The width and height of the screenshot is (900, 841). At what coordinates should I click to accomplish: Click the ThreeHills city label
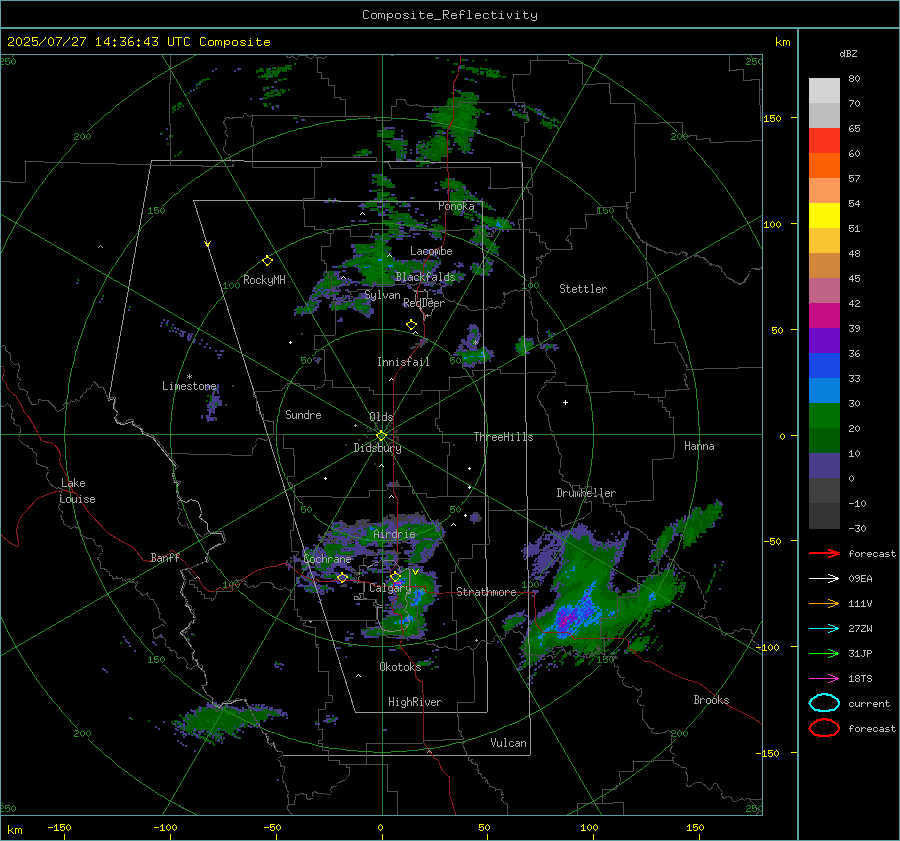[x=503, y=437]
